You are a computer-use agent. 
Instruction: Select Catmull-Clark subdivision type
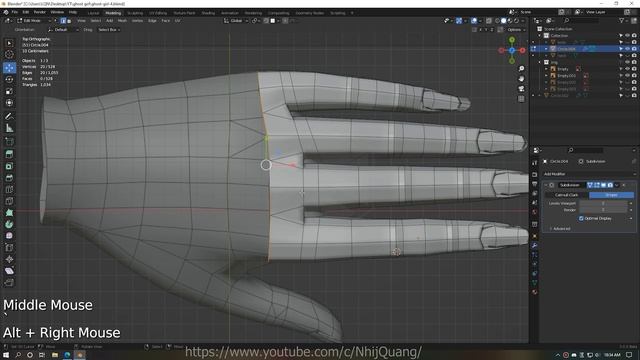566,195
